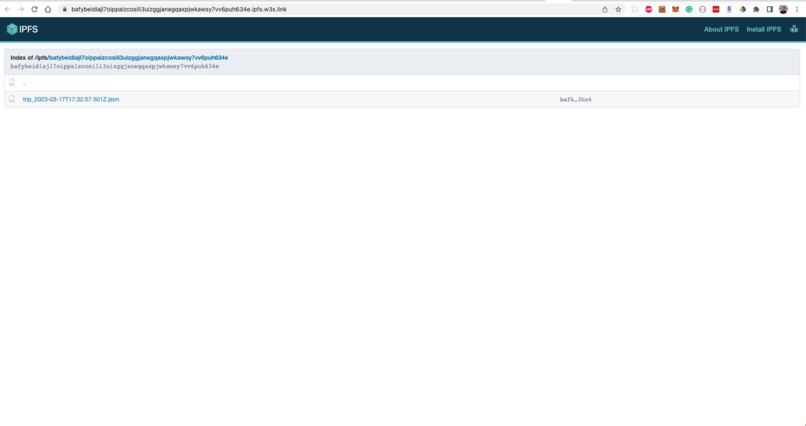
Task: Open the colorful color-wheel extension
Action: click(742, 9)
